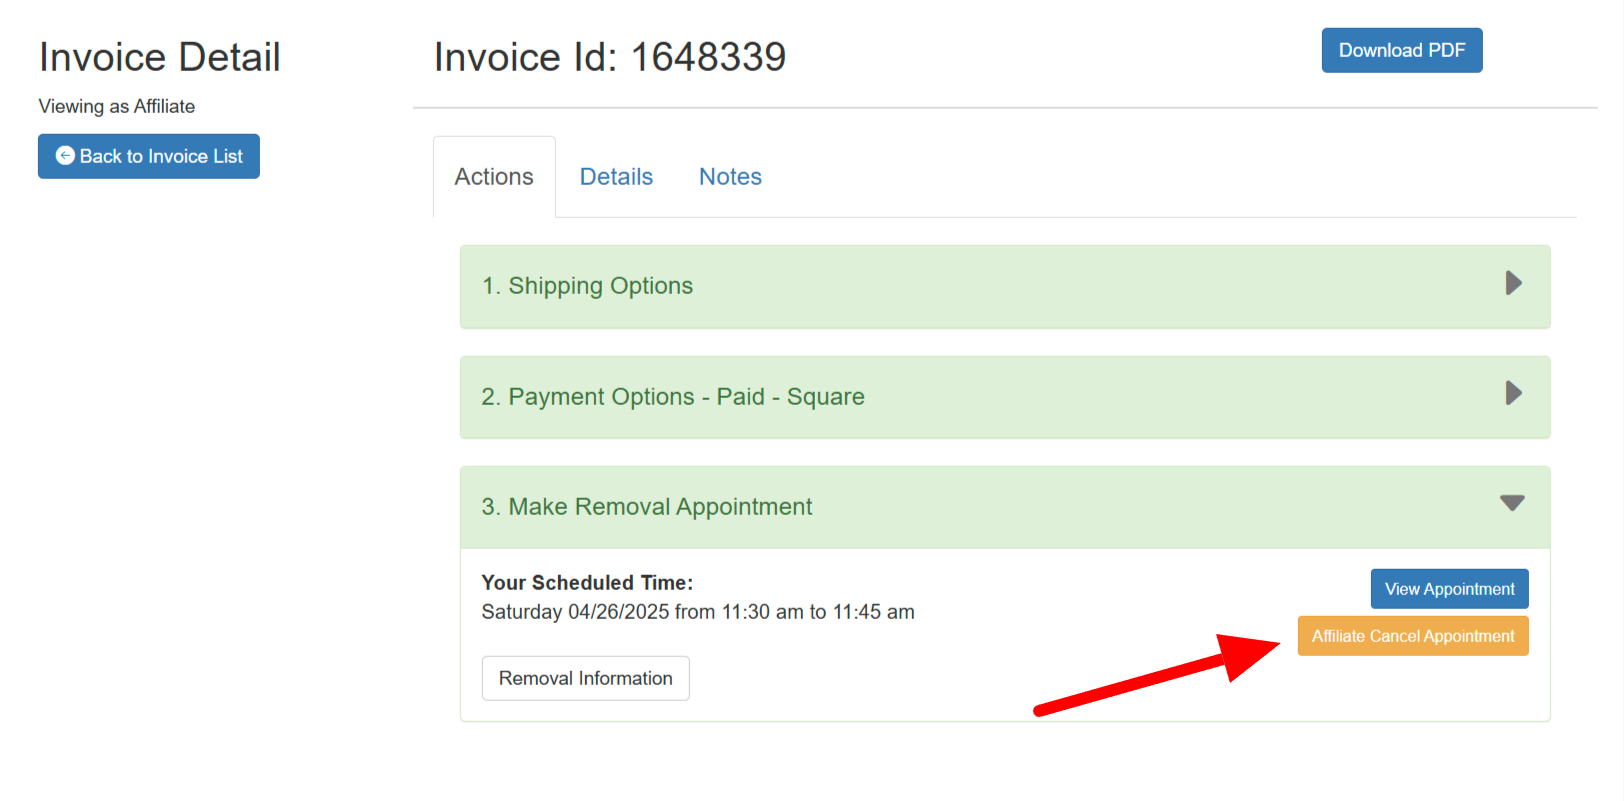Open View Appointment
This screenshot has height=801, width=1624.
click(x=1449, y=589)
